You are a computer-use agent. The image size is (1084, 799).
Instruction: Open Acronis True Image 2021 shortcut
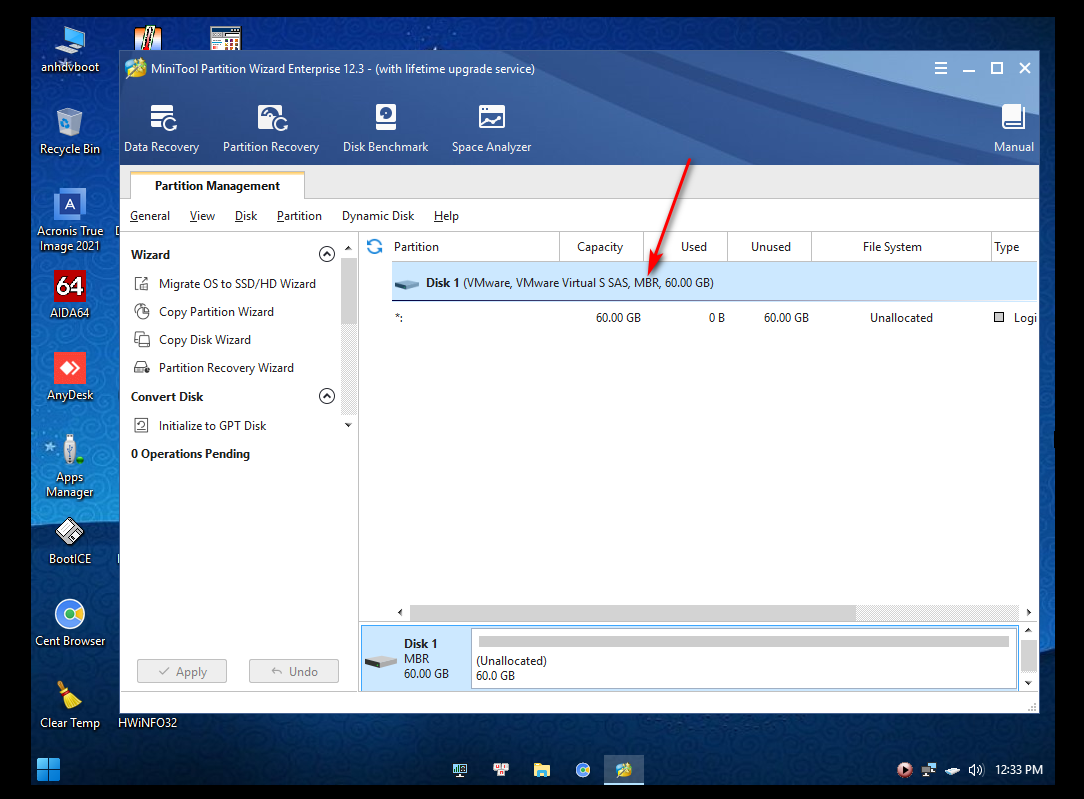pyautogui.click(x=70, y=220)
